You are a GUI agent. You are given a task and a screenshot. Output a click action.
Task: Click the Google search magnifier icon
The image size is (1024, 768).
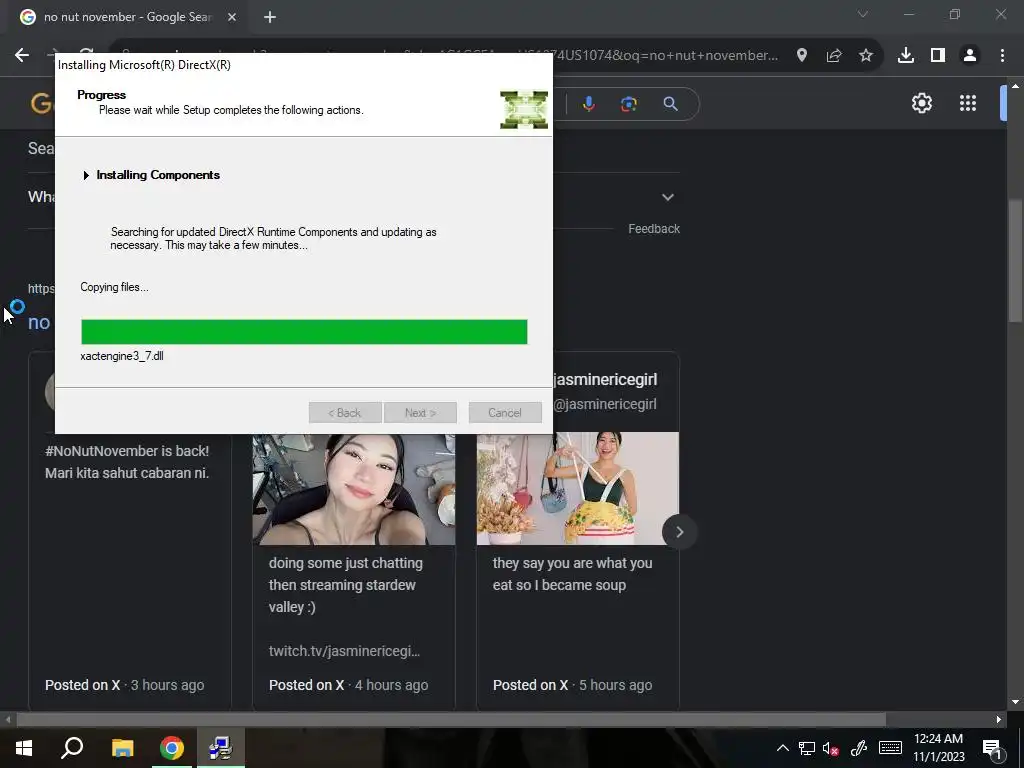point(670,104)
